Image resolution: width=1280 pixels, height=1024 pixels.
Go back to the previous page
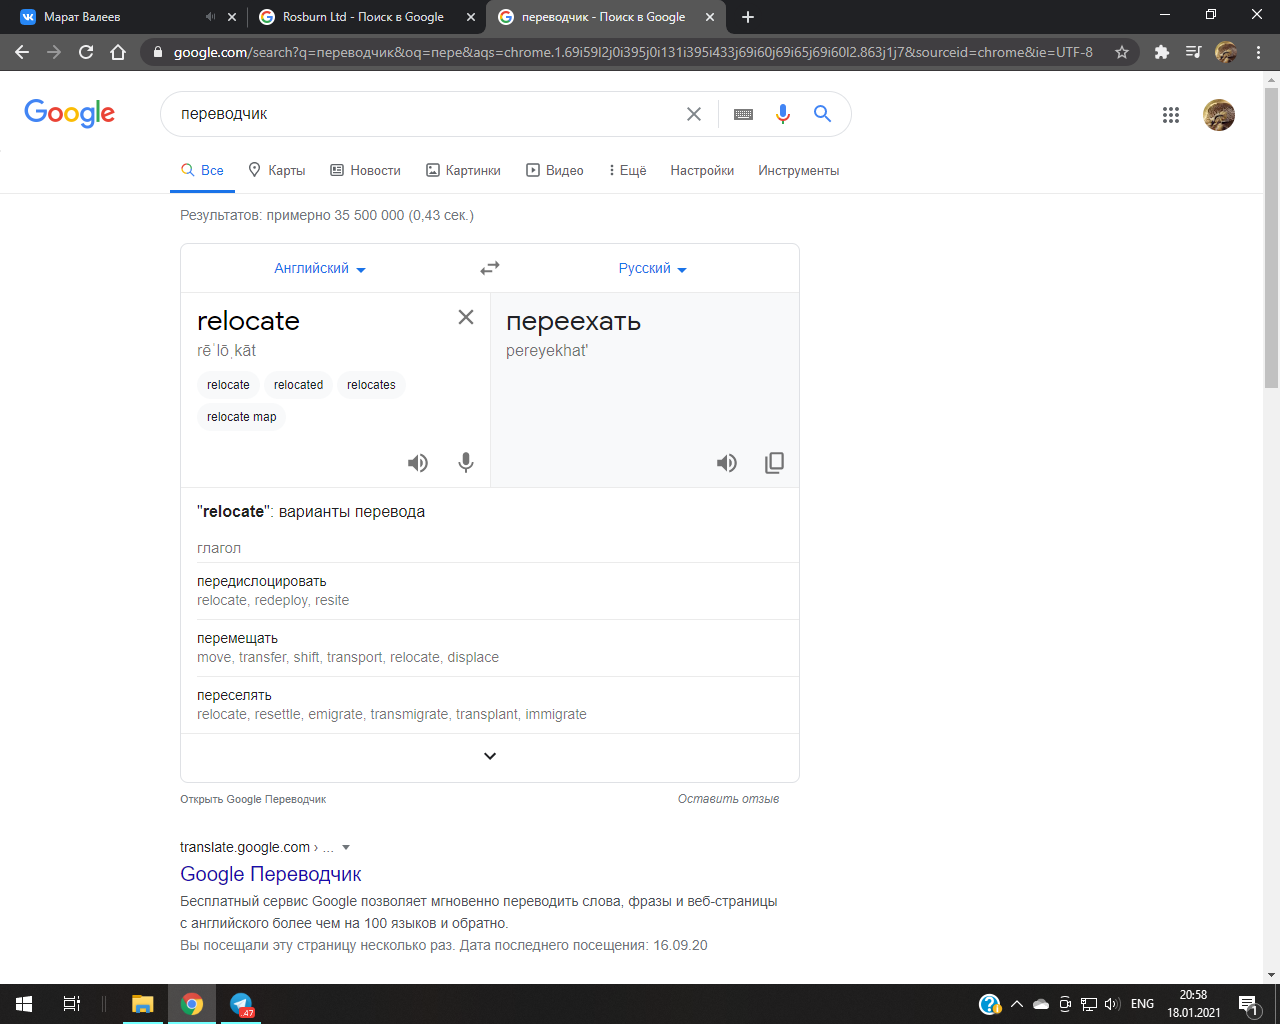[x=22, y=52]
